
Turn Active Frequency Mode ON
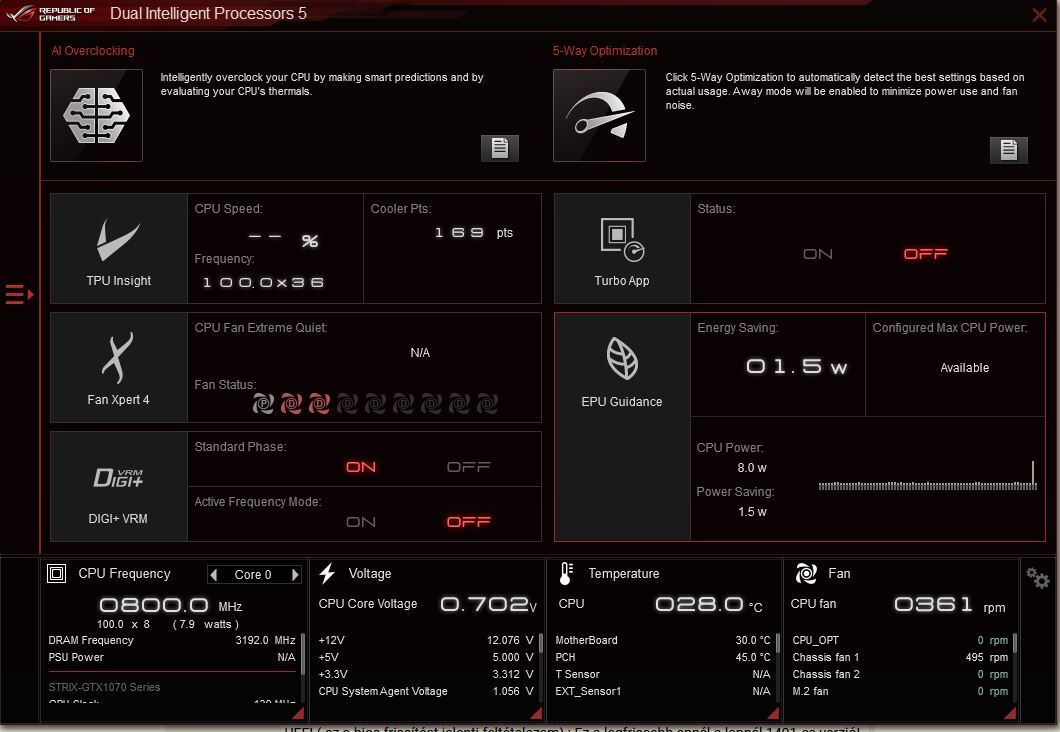pos(361,522)
